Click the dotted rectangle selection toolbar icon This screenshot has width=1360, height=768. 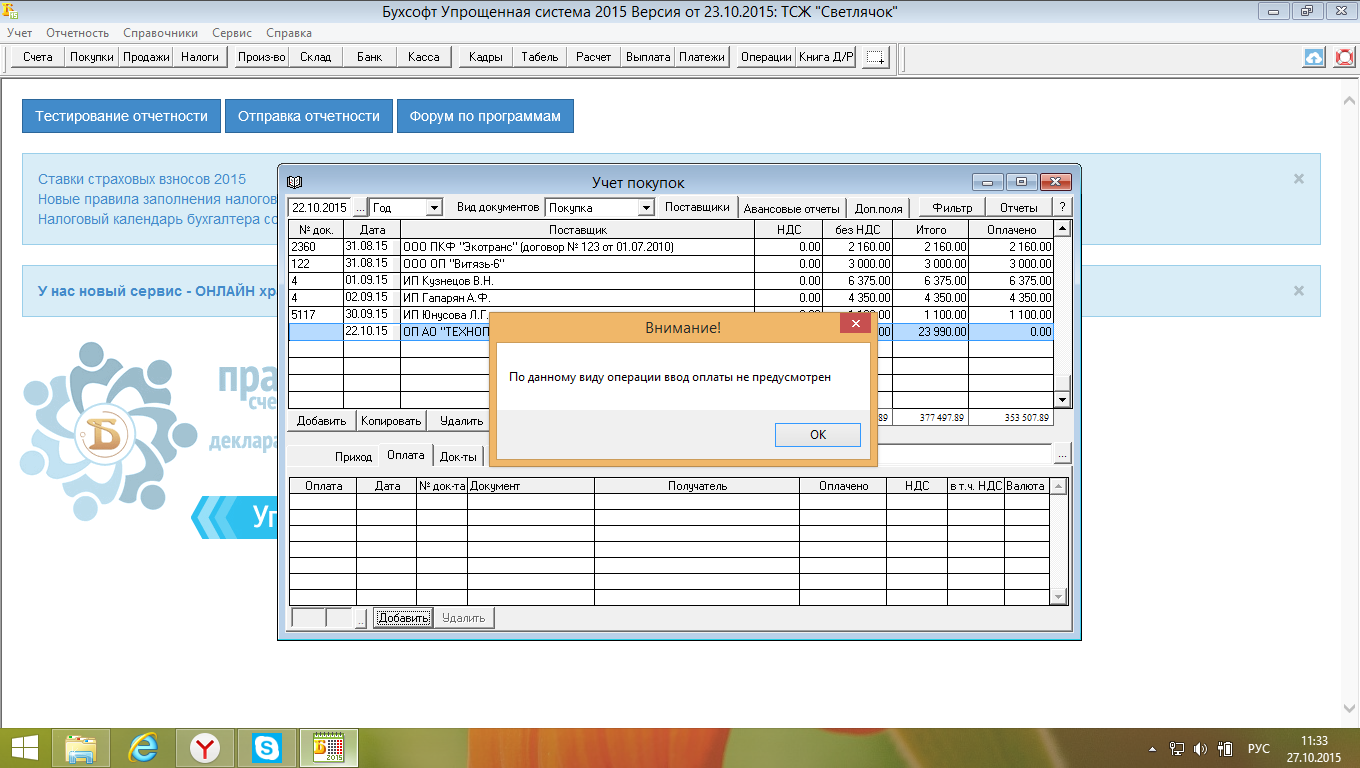point(876,57)
